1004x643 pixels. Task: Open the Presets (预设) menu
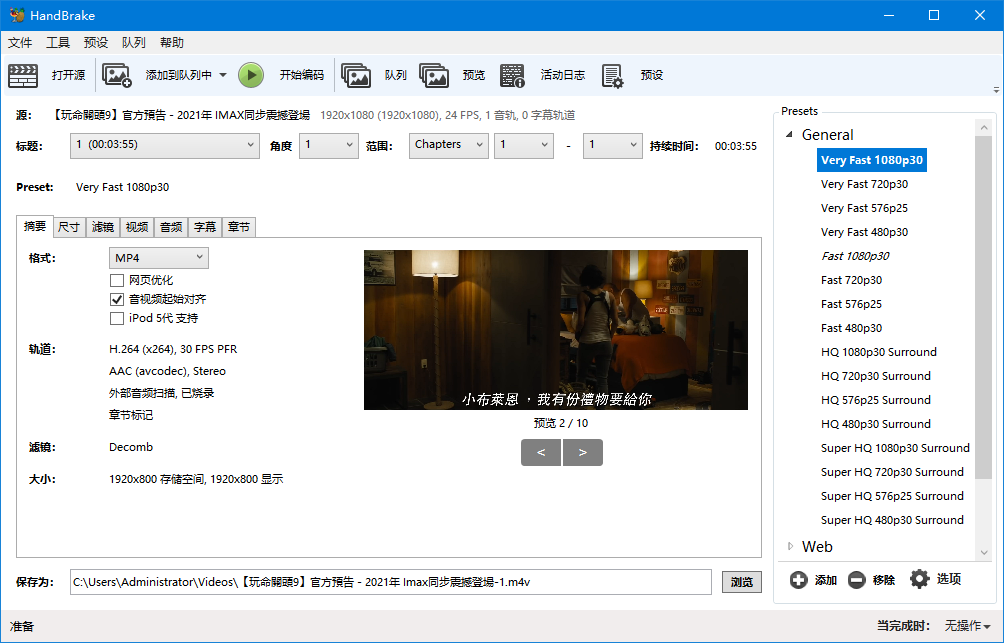95,43
